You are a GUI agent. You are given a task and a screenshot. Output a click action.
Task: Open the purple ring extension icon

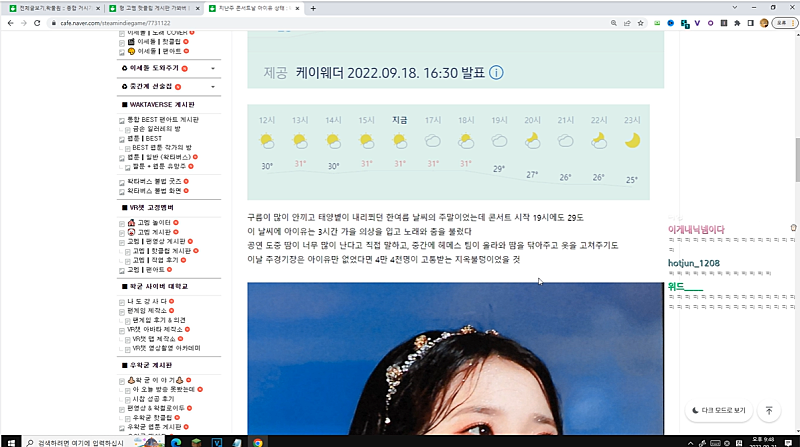coord(710,23)
